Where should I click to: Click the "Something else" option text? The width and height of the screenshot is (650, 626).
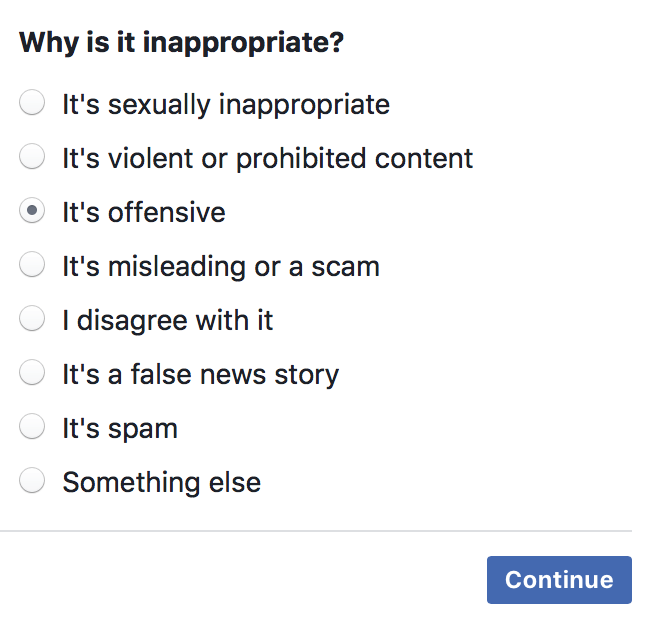tap(161, 482)
